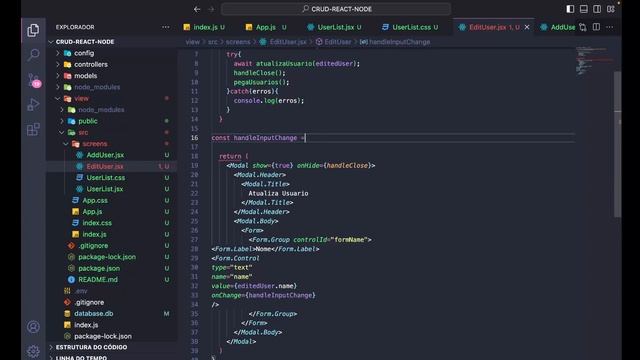Expand the ESTRUTURA DO CÓDIGO section

(x=91, y=347)
